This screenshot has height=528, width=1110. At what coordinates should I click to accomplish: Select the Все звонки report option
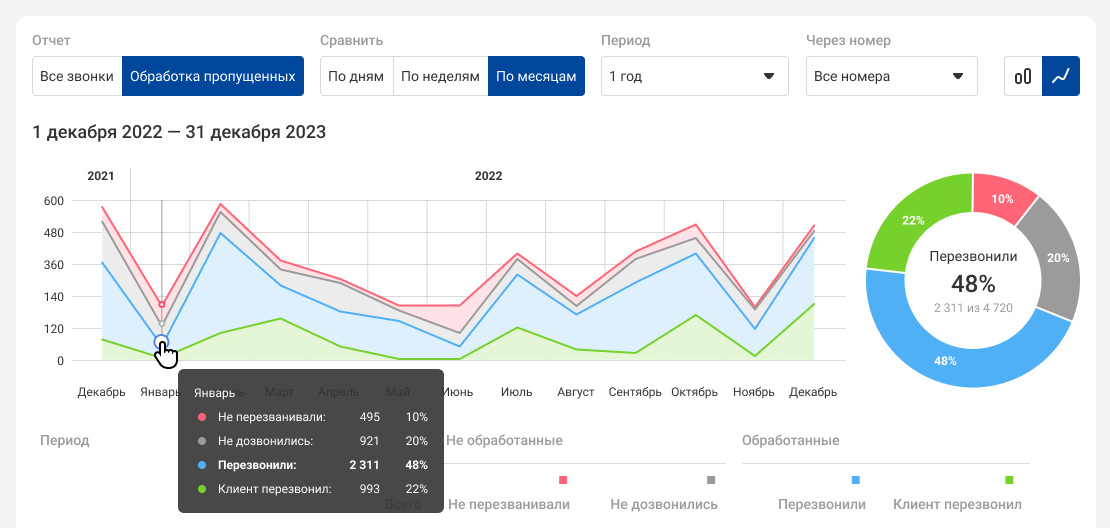[77, 76]
